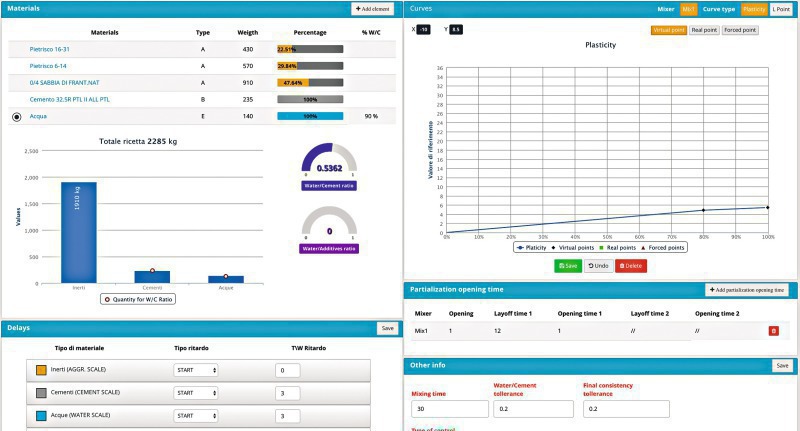Screen dimensions: 800x431
Task: Open the 0/4 SABBIA DI FRANT.NAT link
Action: [64, 83]
